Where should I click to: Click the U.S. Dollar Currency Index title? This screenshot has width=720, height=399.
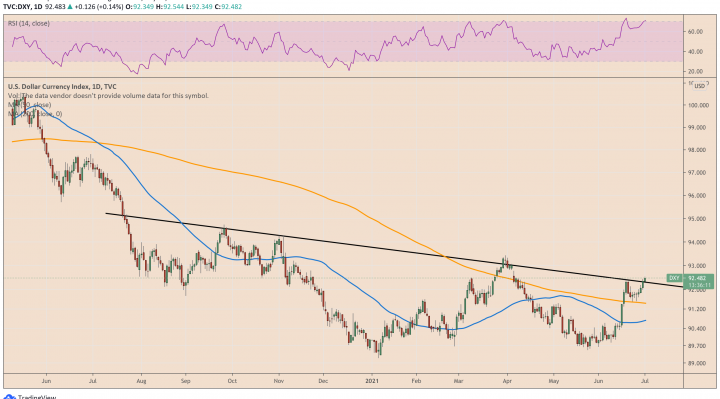click(x=62, y=86)
